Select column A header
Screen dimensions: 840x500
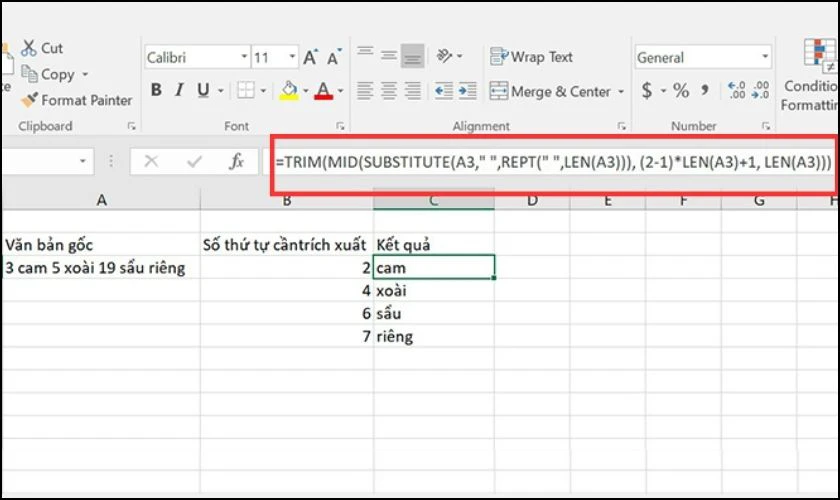[101, 200]
